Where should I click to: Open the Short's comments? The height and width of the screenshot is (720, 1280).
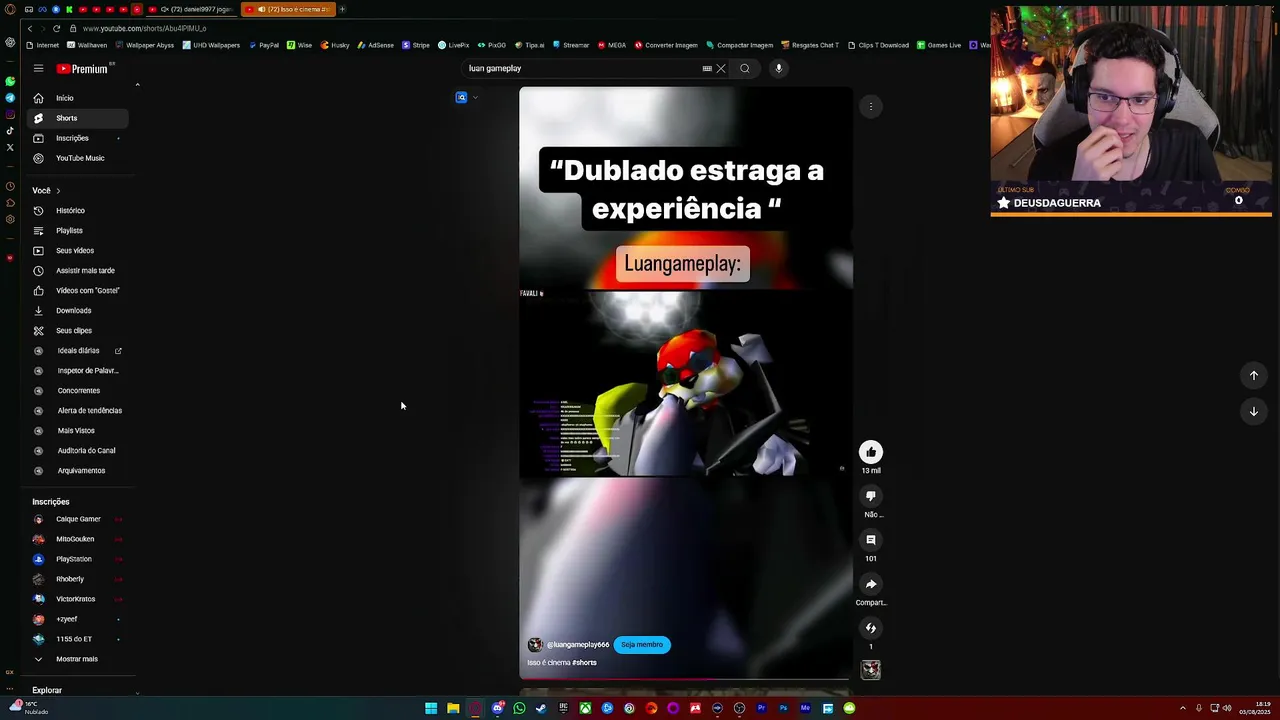871,540
